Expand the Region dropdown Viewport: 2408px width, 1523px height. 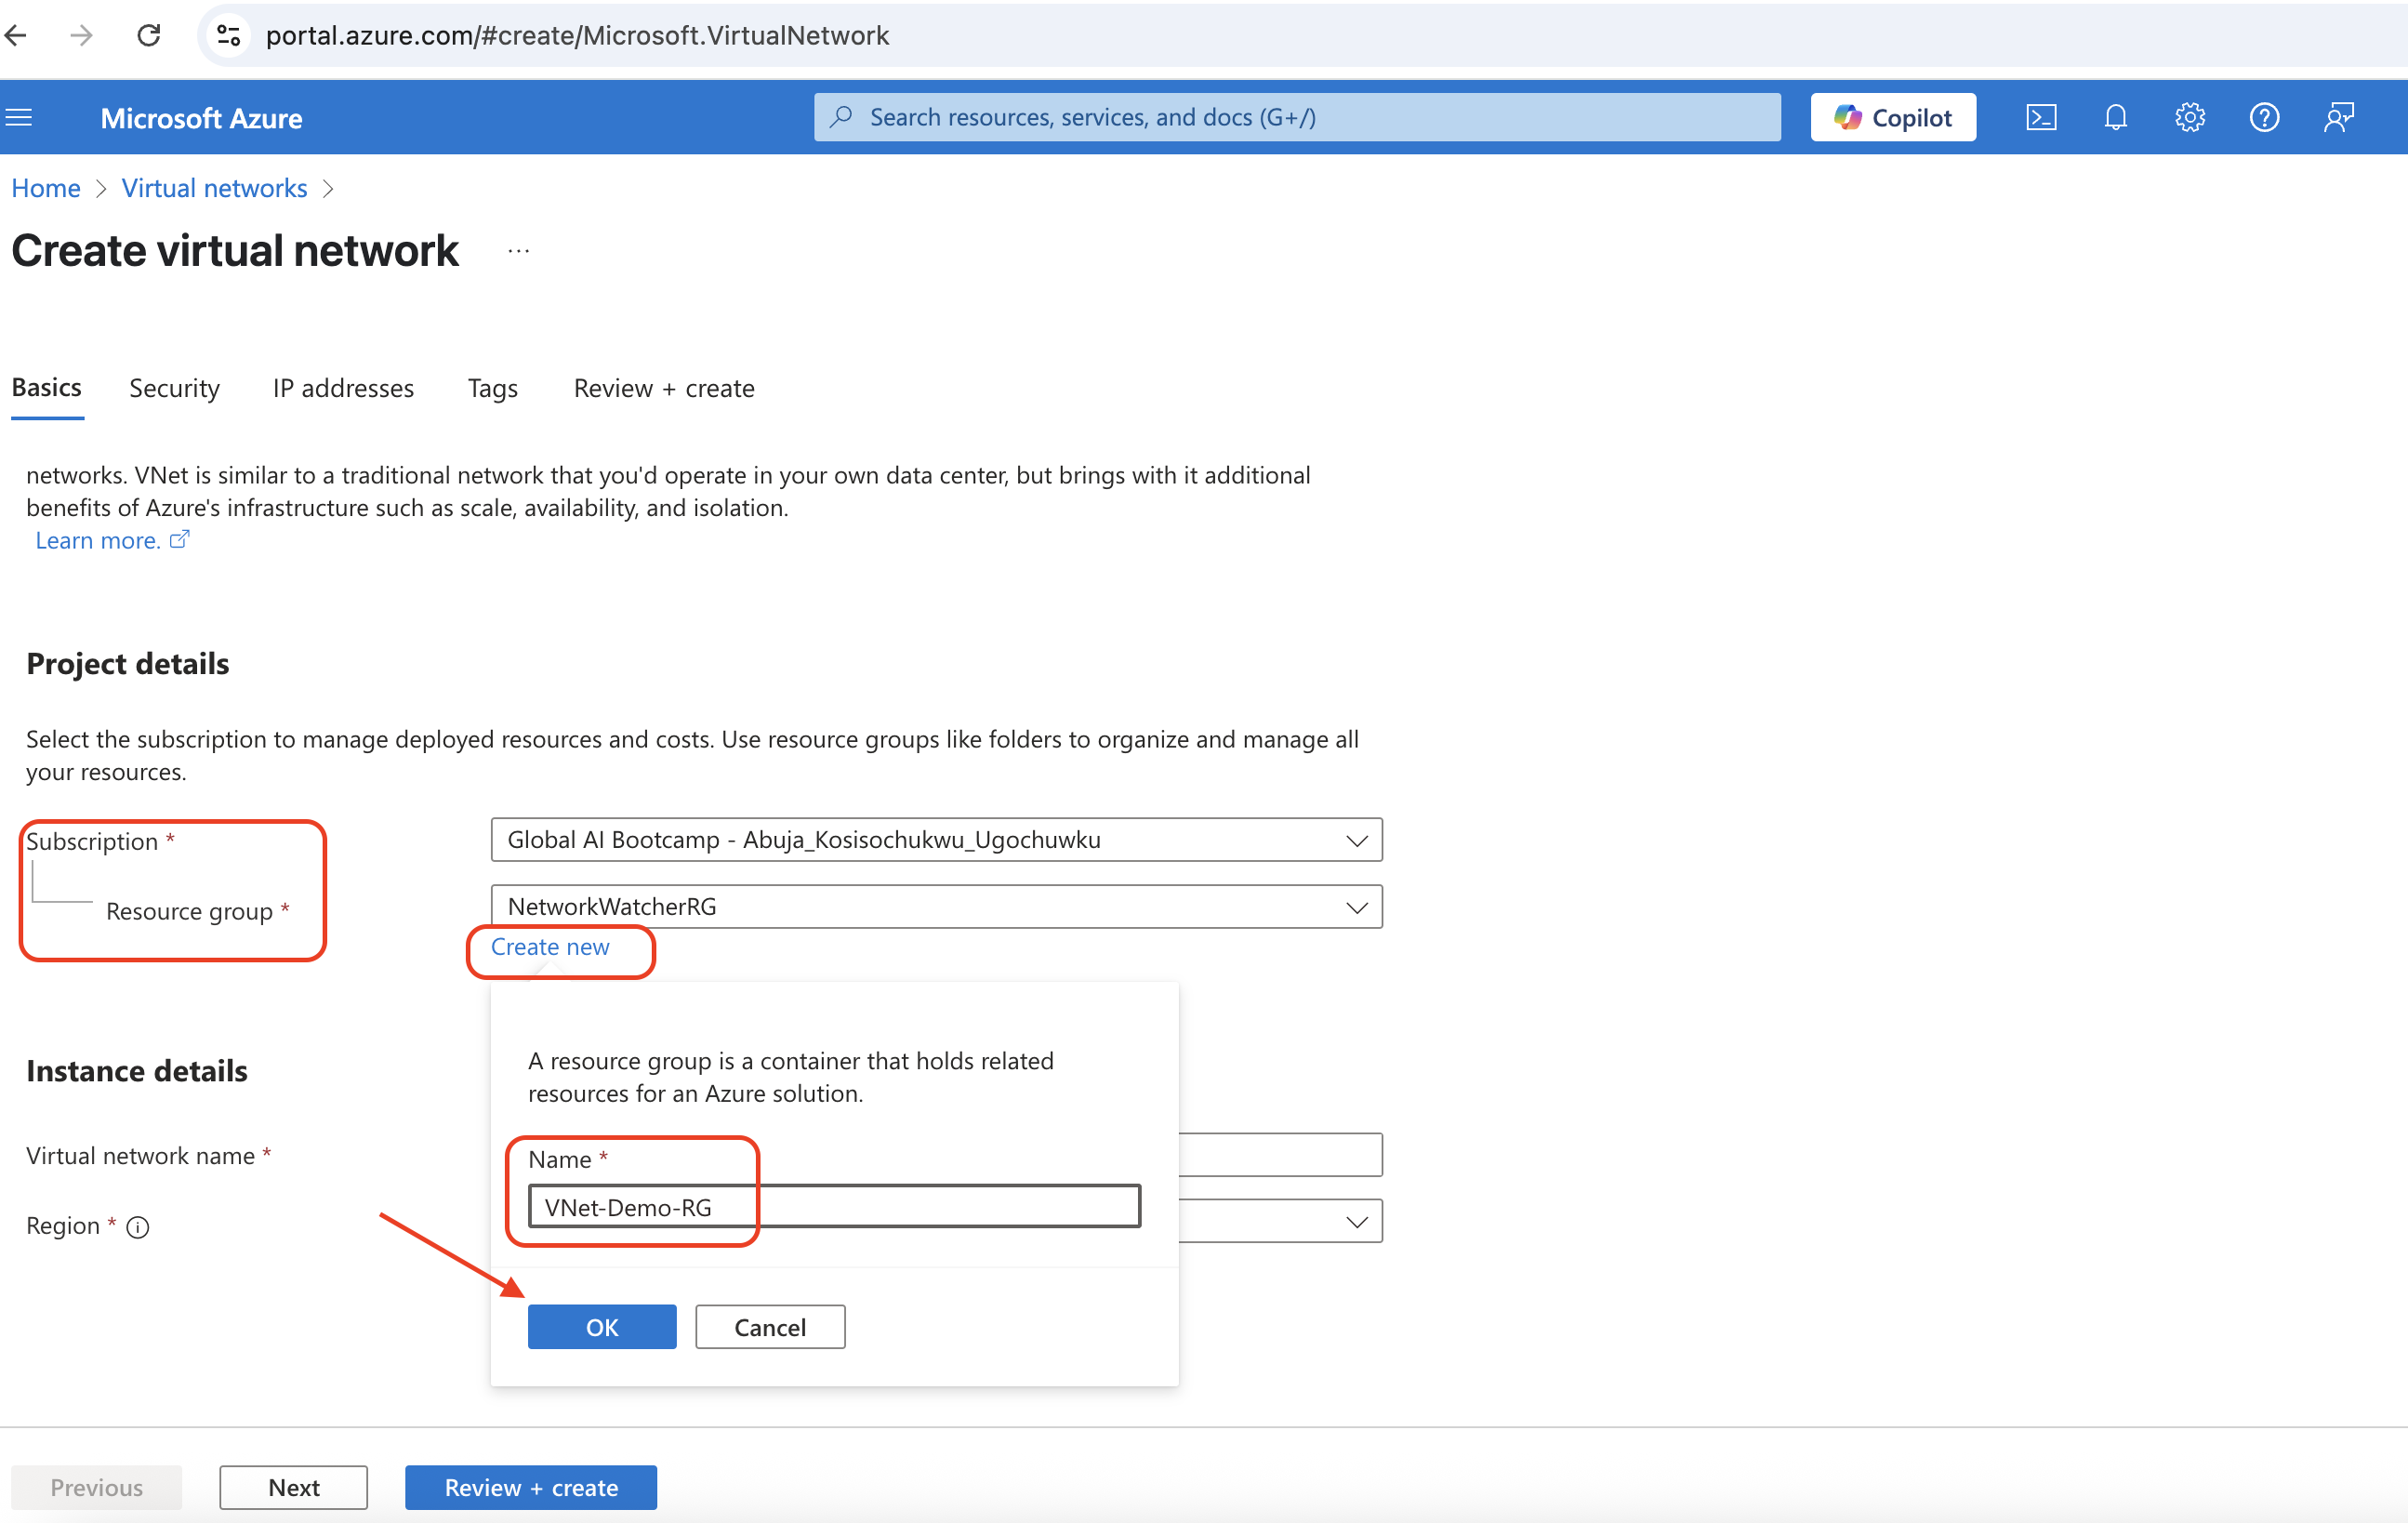click(x=1280, y=1221)
